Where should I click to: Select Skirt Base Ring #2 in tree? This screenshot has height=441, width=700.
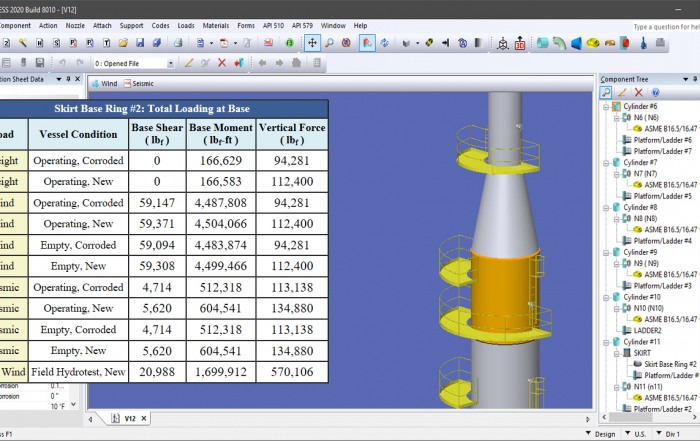[664, 365]
